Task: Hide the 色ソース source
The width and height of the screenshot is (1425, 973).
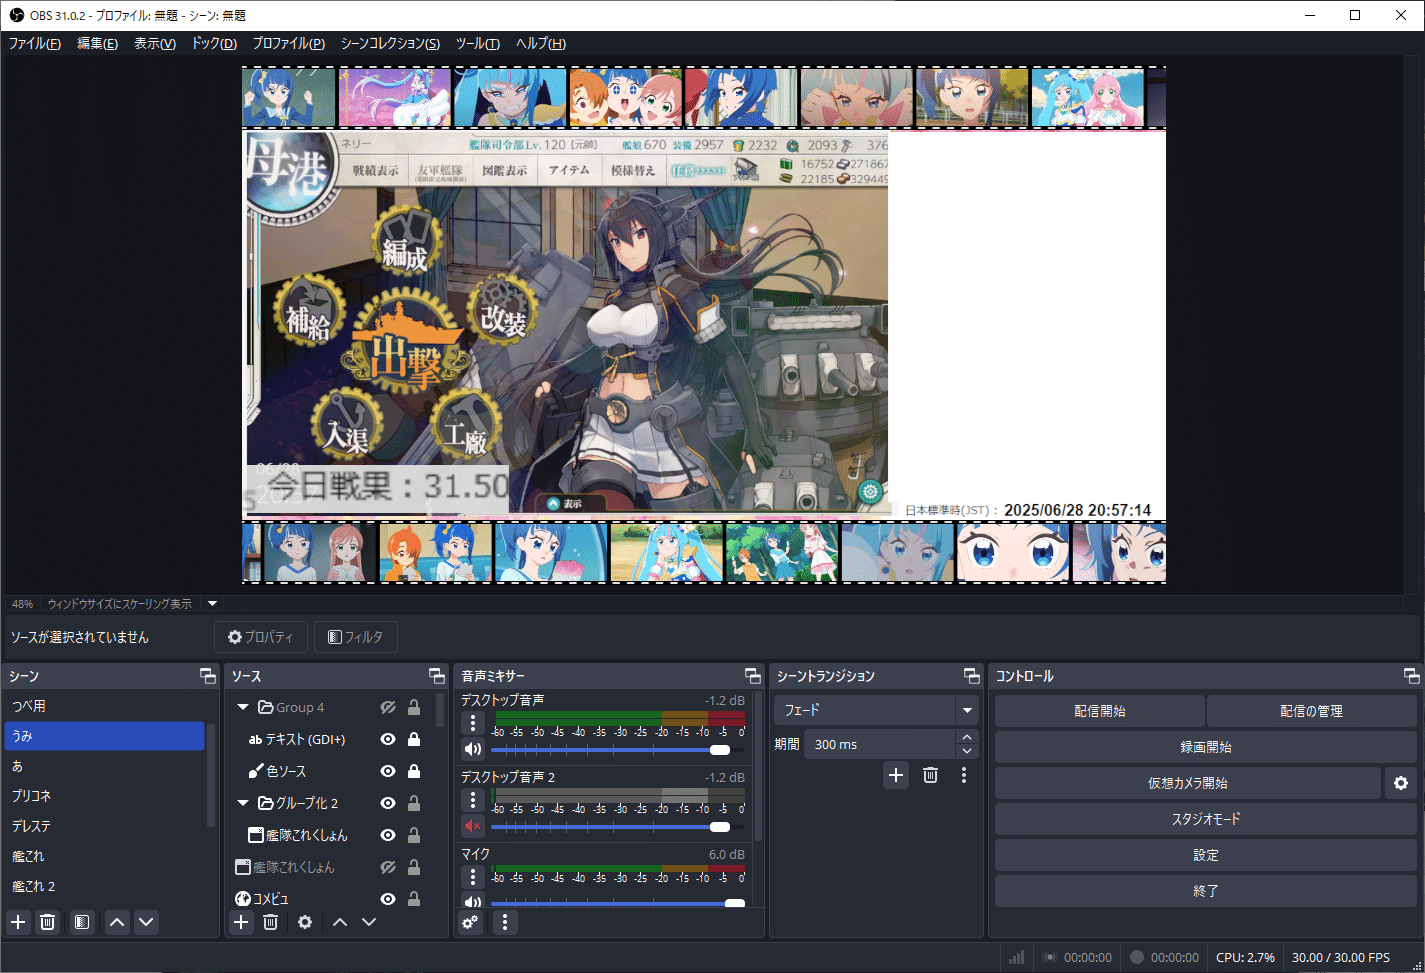Action: point(388,771)
